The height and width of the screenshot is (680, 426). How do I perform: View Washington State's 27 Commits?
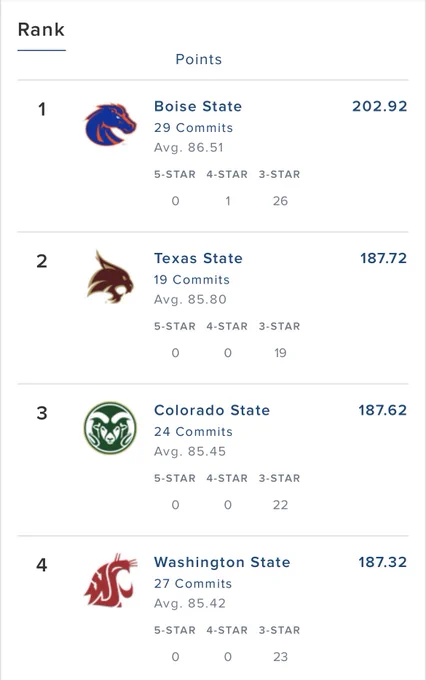[193, 584]
